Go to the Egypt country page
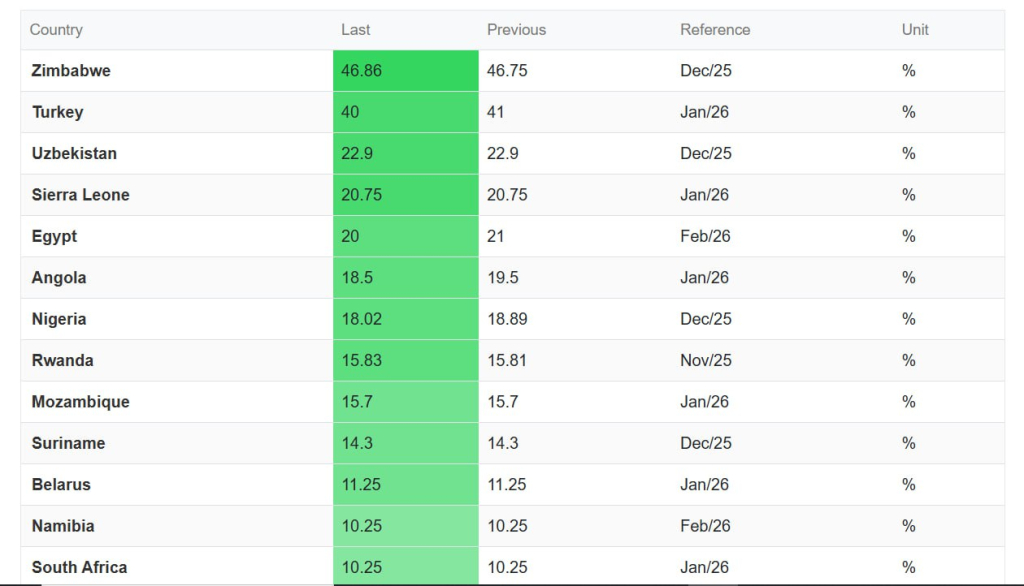 54,236
